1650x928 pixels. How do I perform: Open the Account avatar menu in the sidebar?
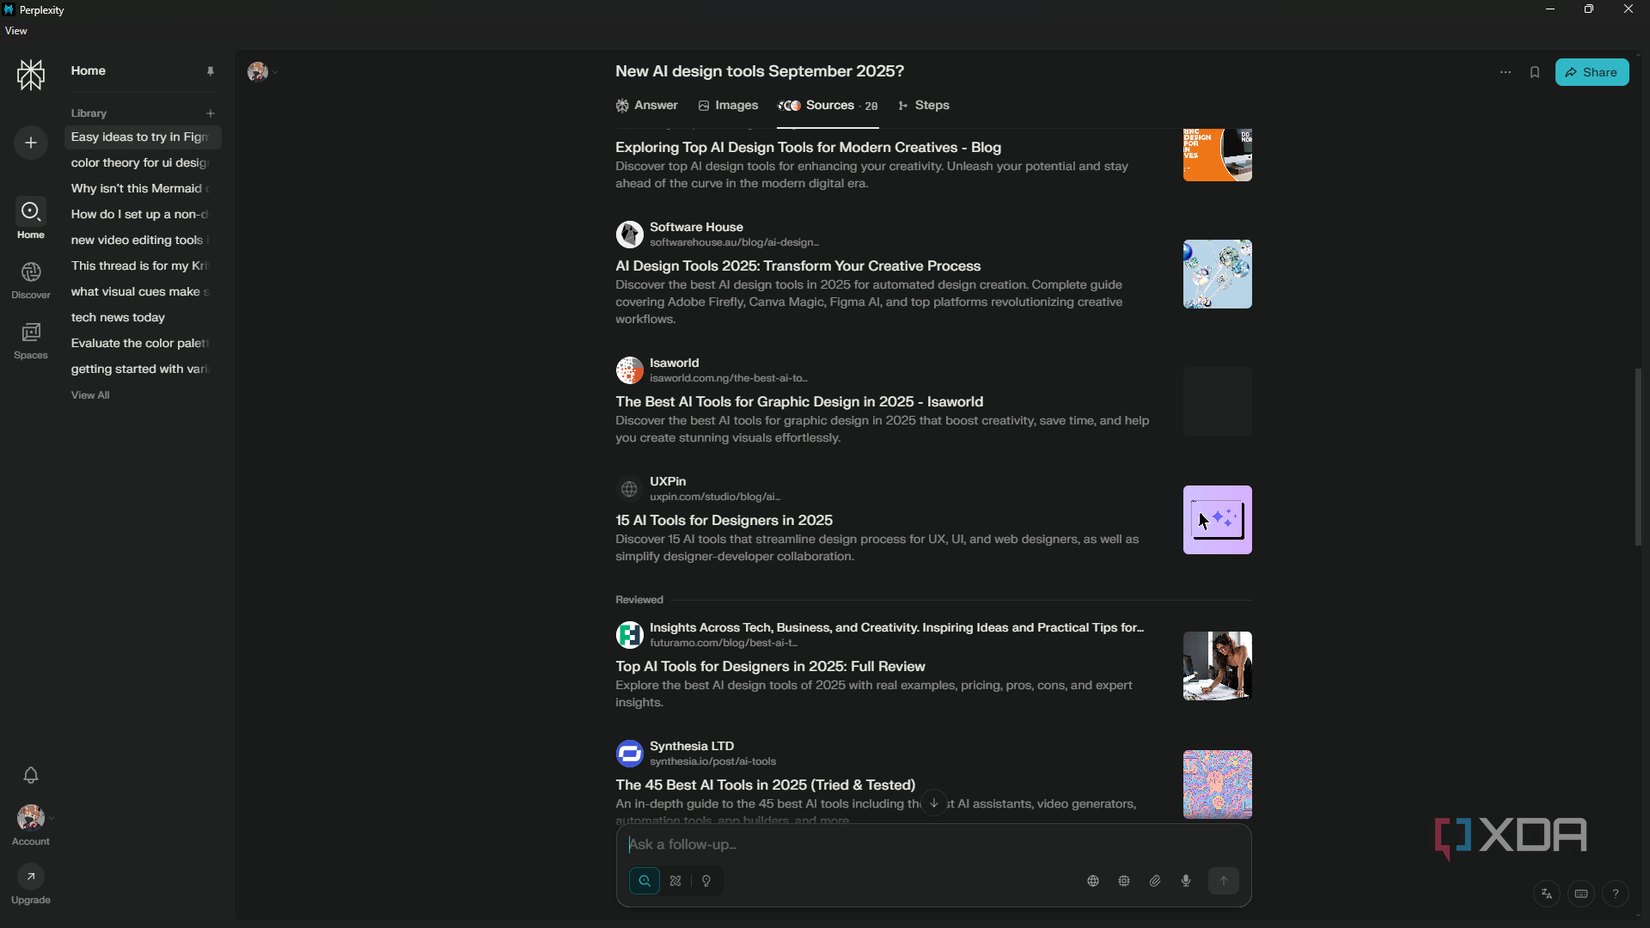pyautogui.click(x=31, y=818)
